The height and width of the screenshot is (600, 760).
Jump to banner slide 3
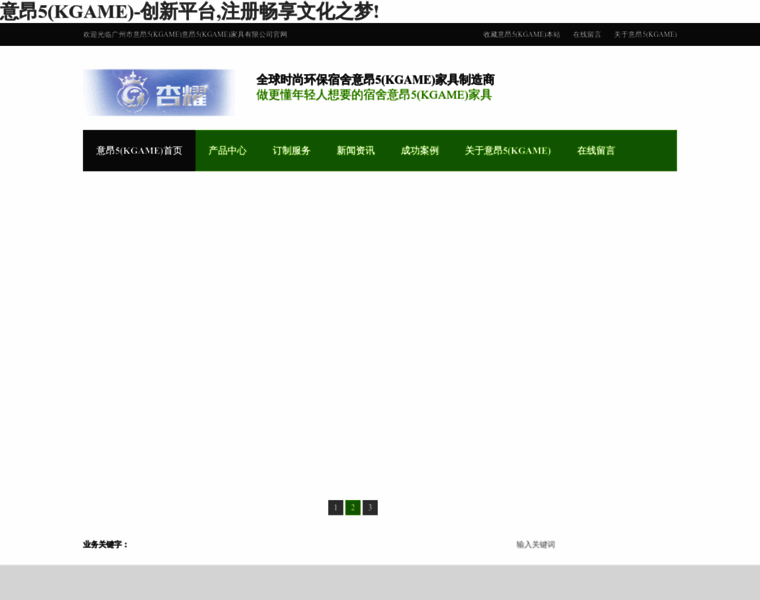point(370,507)
